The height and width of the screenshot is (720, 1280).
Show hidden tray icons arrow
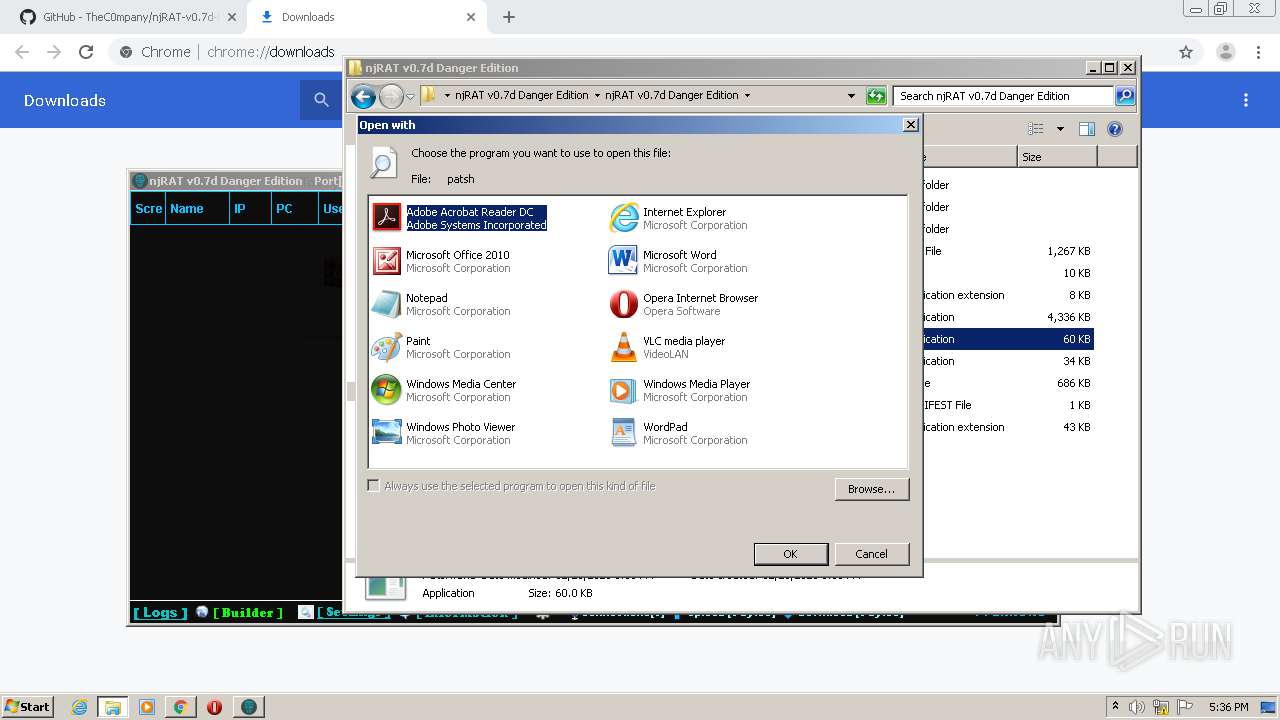point(1115,707)
